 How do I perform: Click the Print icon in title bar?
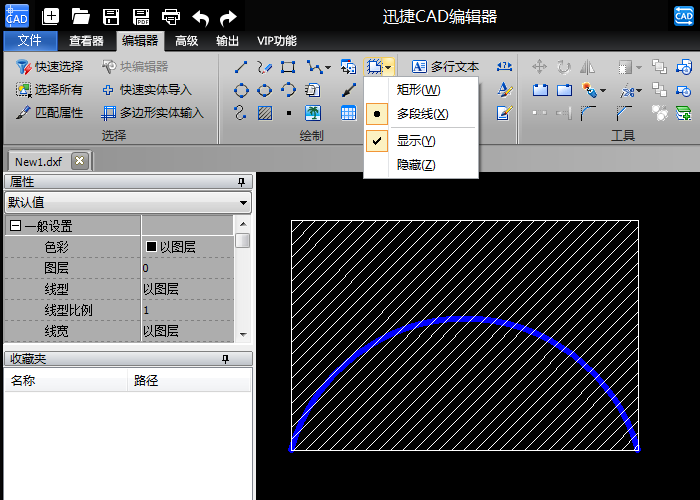[171, 17]
